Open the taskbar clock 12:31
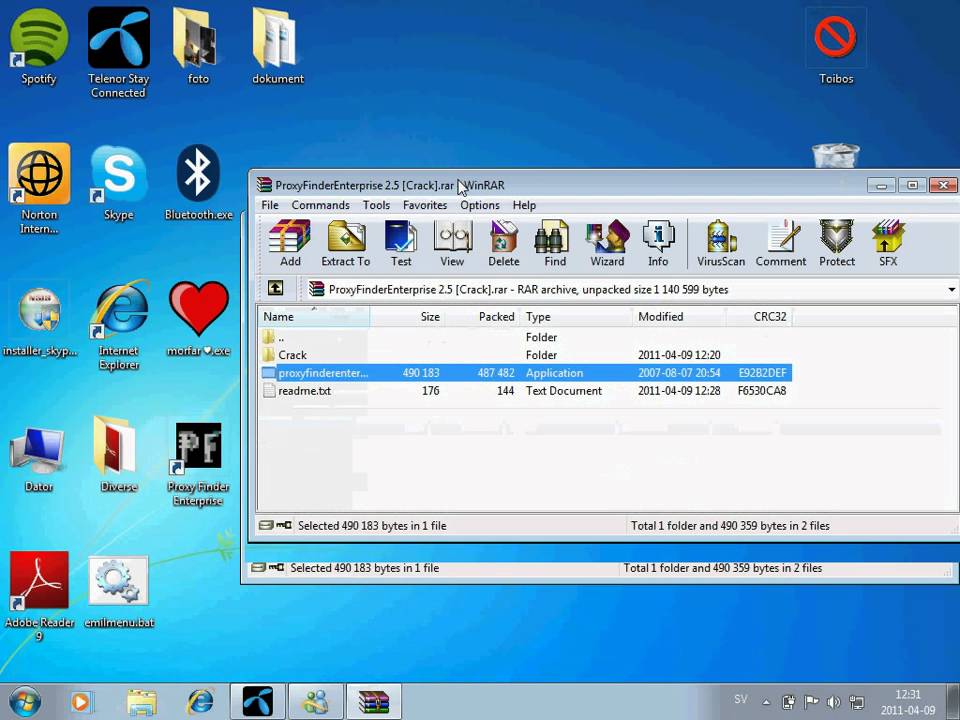960x720 pixels. point(908,702)
